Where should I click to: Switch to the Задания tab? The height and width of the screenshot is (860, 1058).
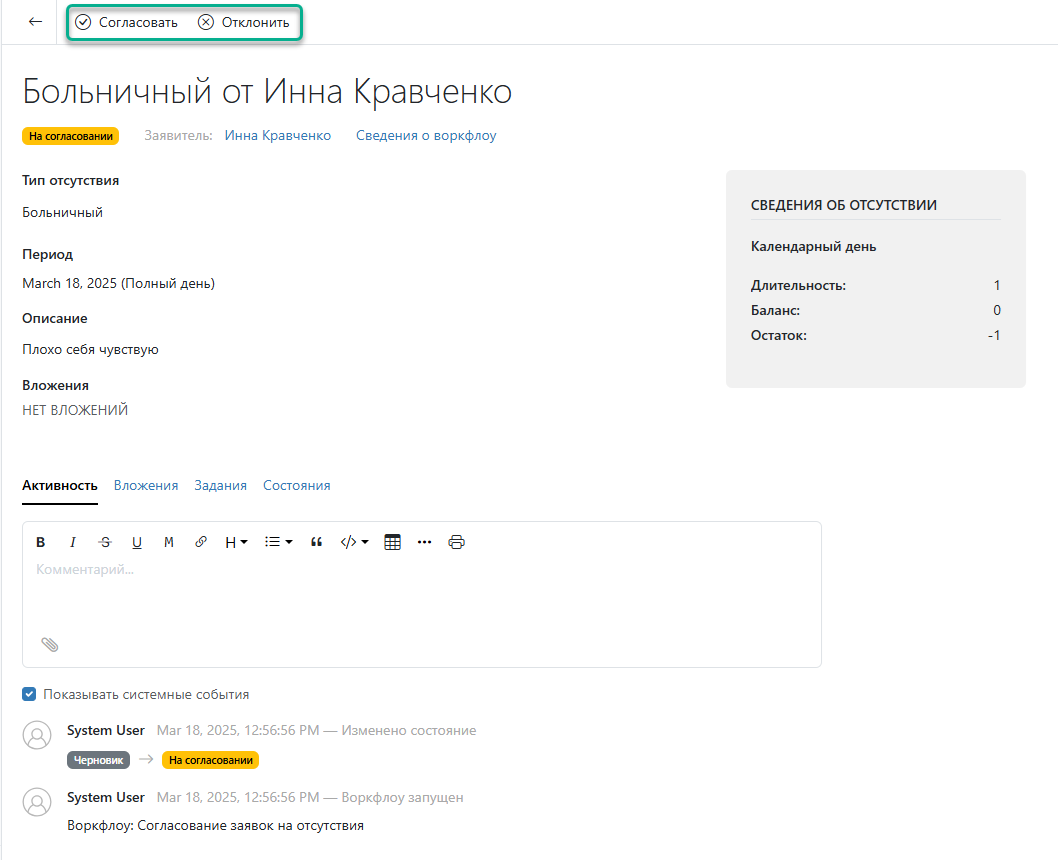[x=221, y=486]
